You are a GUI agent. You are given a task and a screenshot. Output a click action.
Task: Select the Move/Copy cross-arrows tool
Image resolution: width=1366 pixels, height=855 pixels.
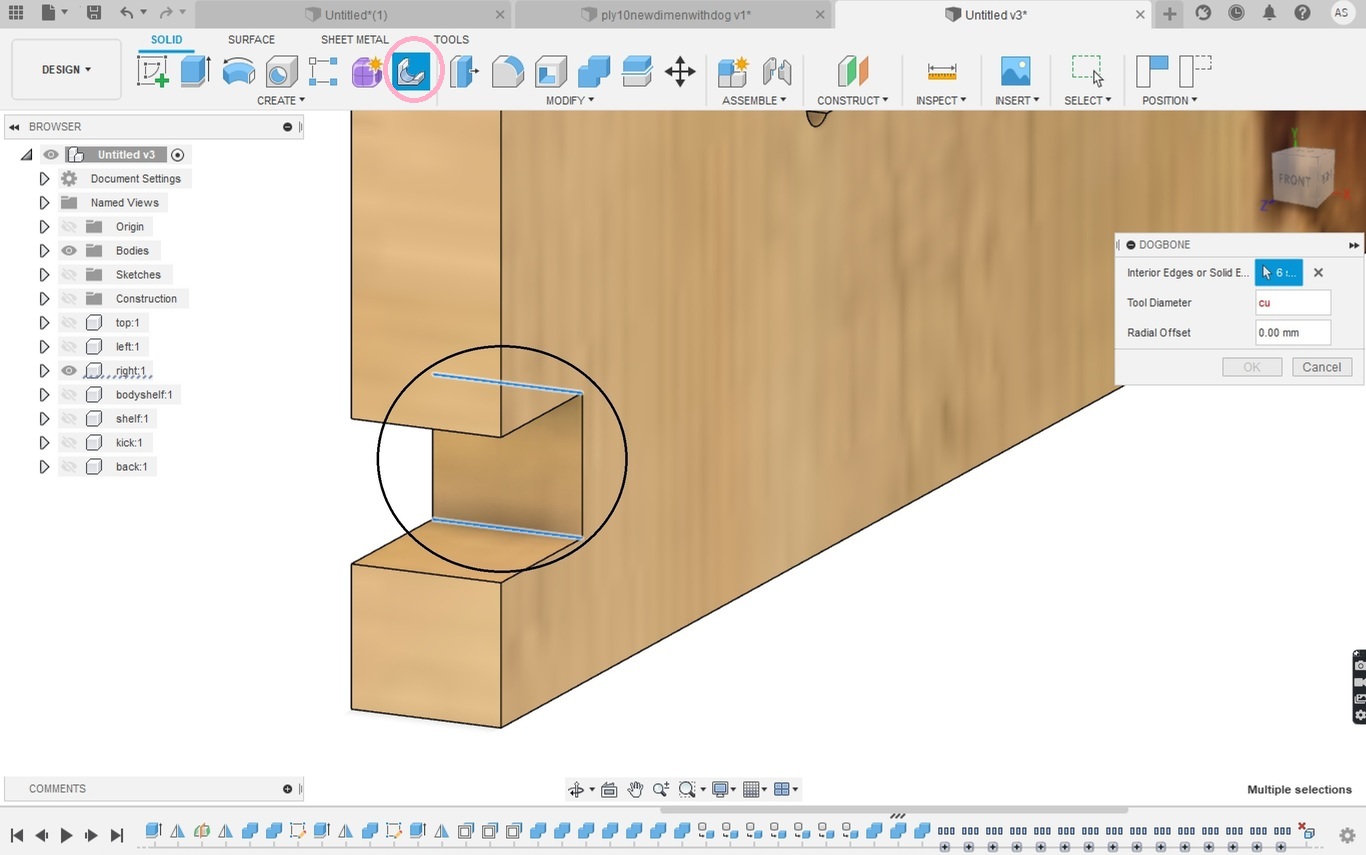pos(680,71)
